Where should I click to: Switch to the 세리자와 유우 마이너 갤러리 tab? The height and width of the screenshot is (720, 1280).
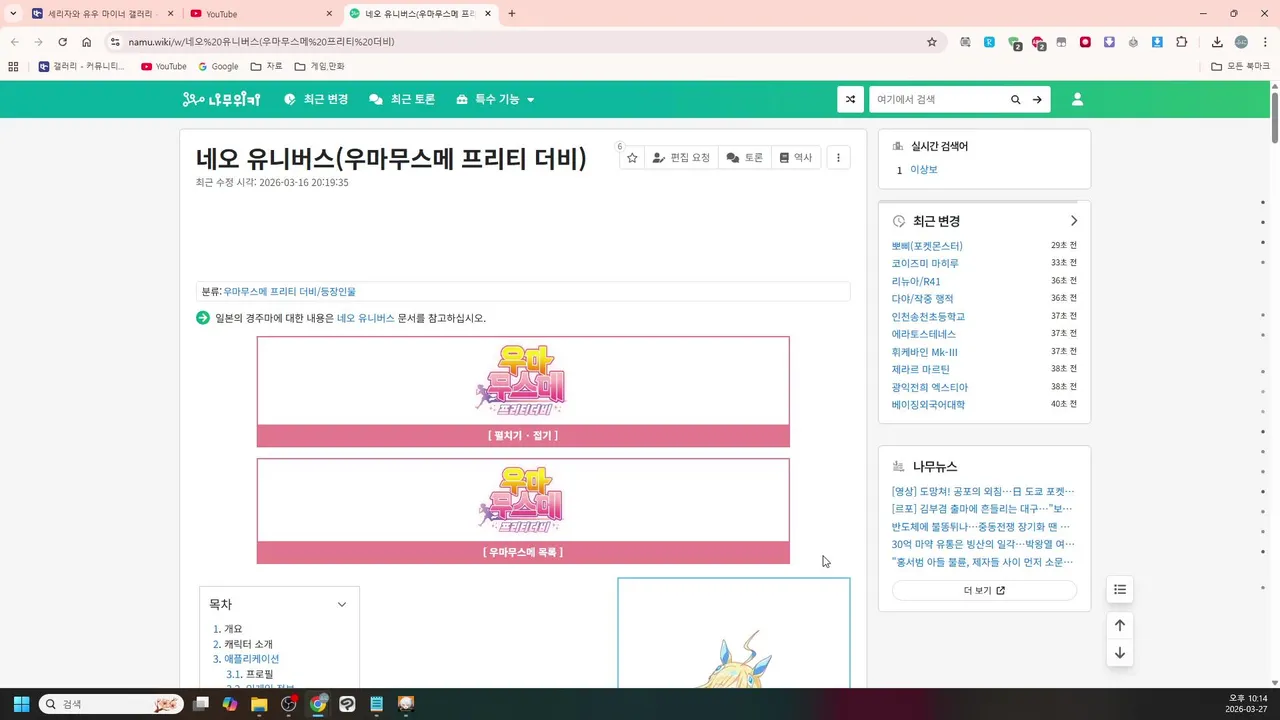click(100, 14)
